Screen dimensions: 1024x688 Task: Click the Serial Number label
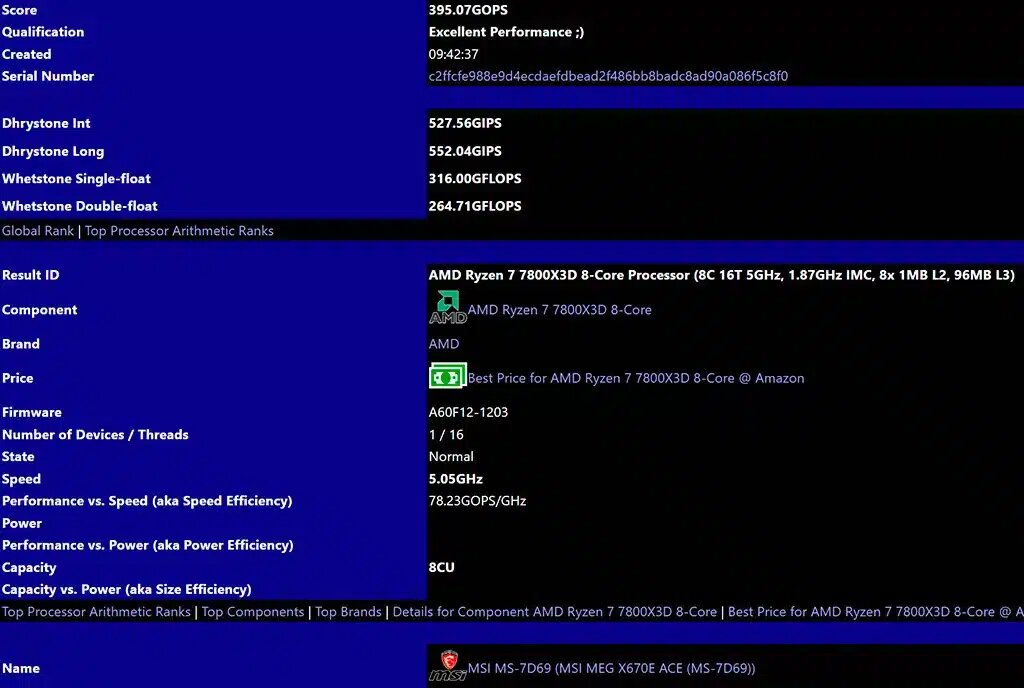[48, 76]
